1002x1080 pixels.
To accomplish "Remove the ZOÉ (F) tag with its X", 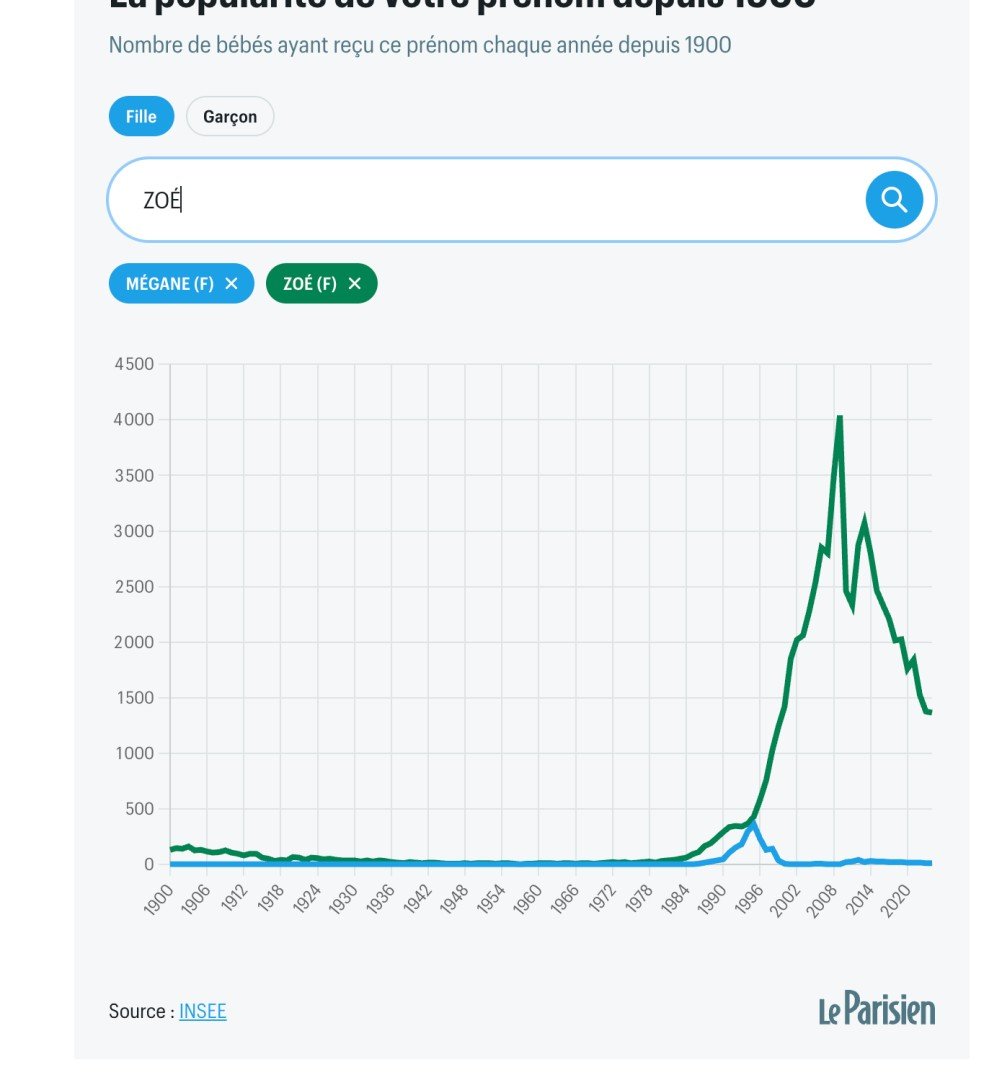I will [355, 283].
